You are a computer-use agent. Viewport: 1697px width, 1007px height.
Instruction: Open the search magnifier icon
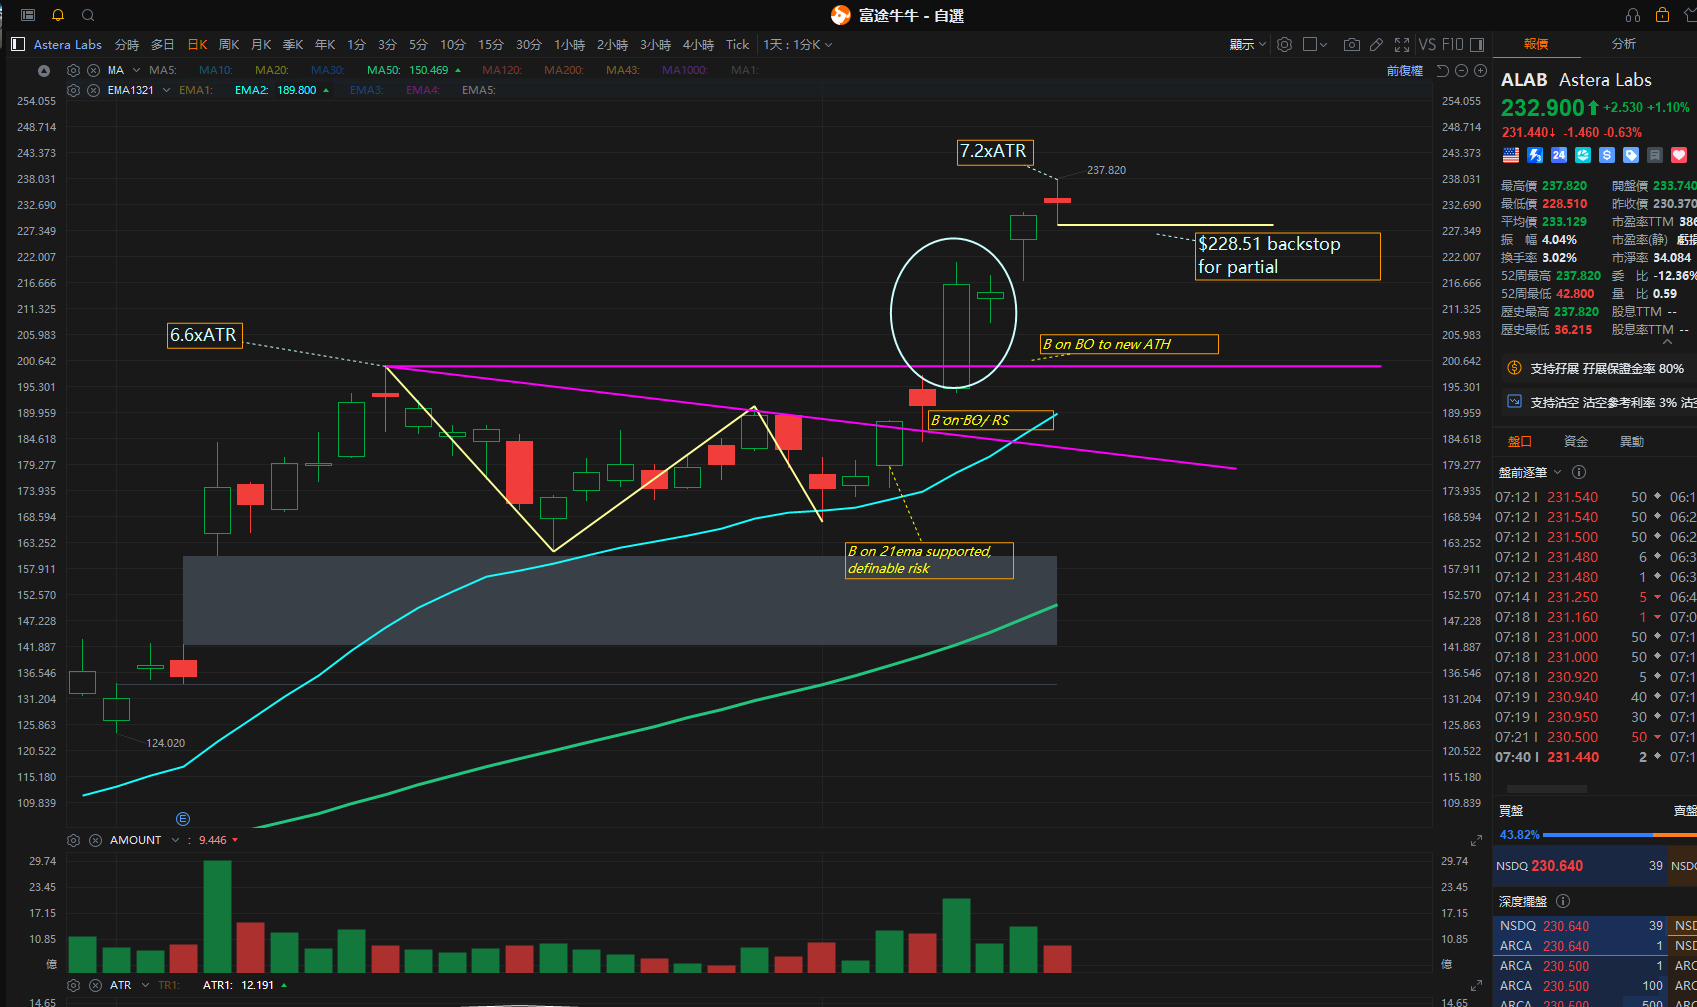[x=88, y=15]
